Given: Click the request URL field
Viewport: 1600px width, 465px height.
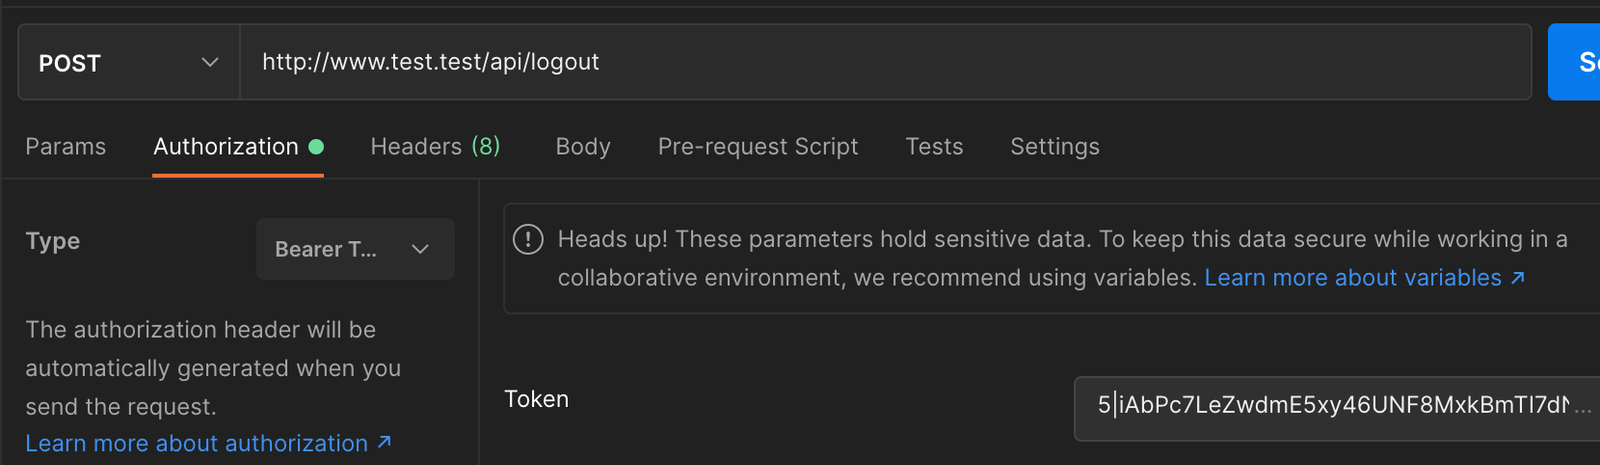Looking at the screenshot, I should coord(885,62).
